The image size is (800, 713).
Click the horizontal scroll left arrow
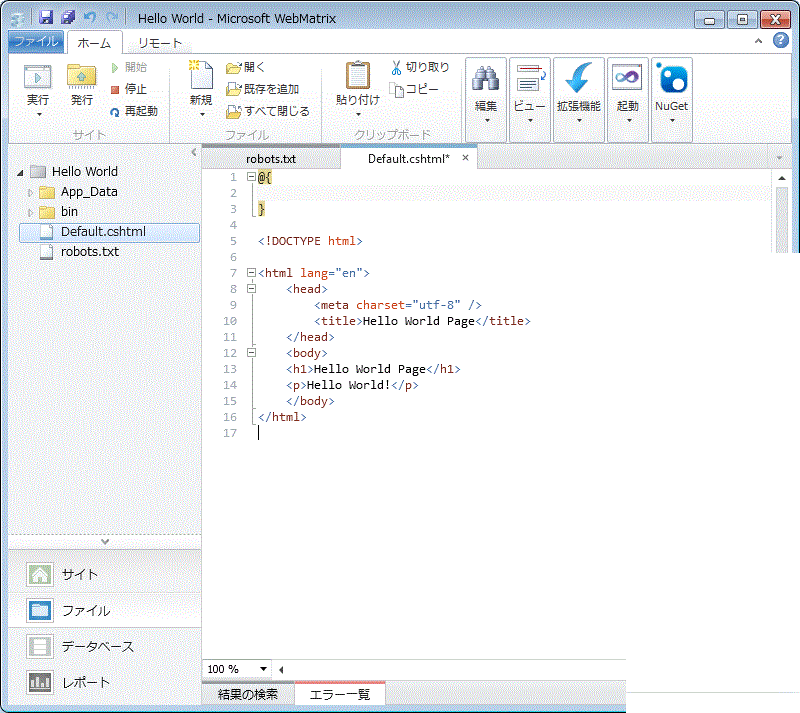pyautogui.click(x=281, y=669)
